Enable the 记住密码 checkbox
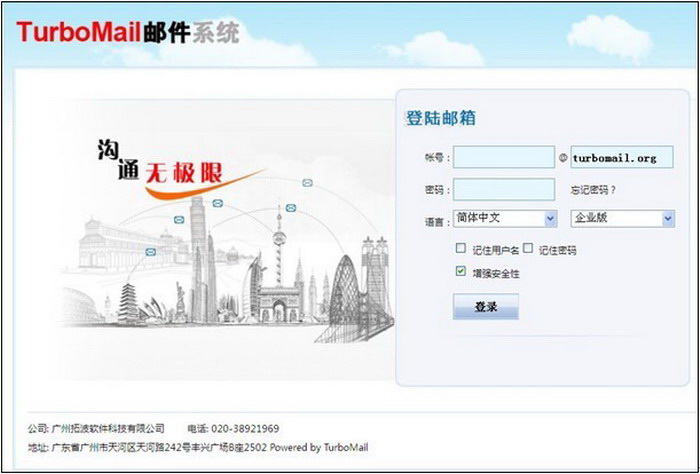The height and width of the screenshot is (474, 700). click(x=528, y=249)
